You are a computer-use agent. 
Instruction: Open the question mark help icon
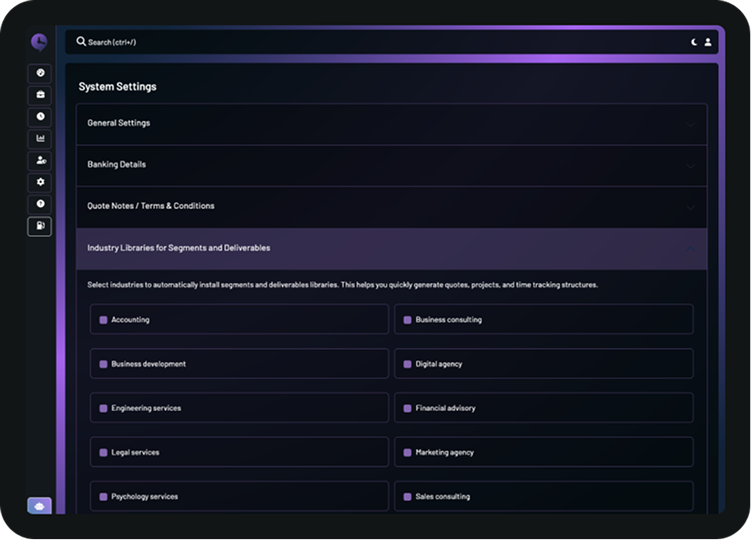pyautogui.click(x=40, y=204)
